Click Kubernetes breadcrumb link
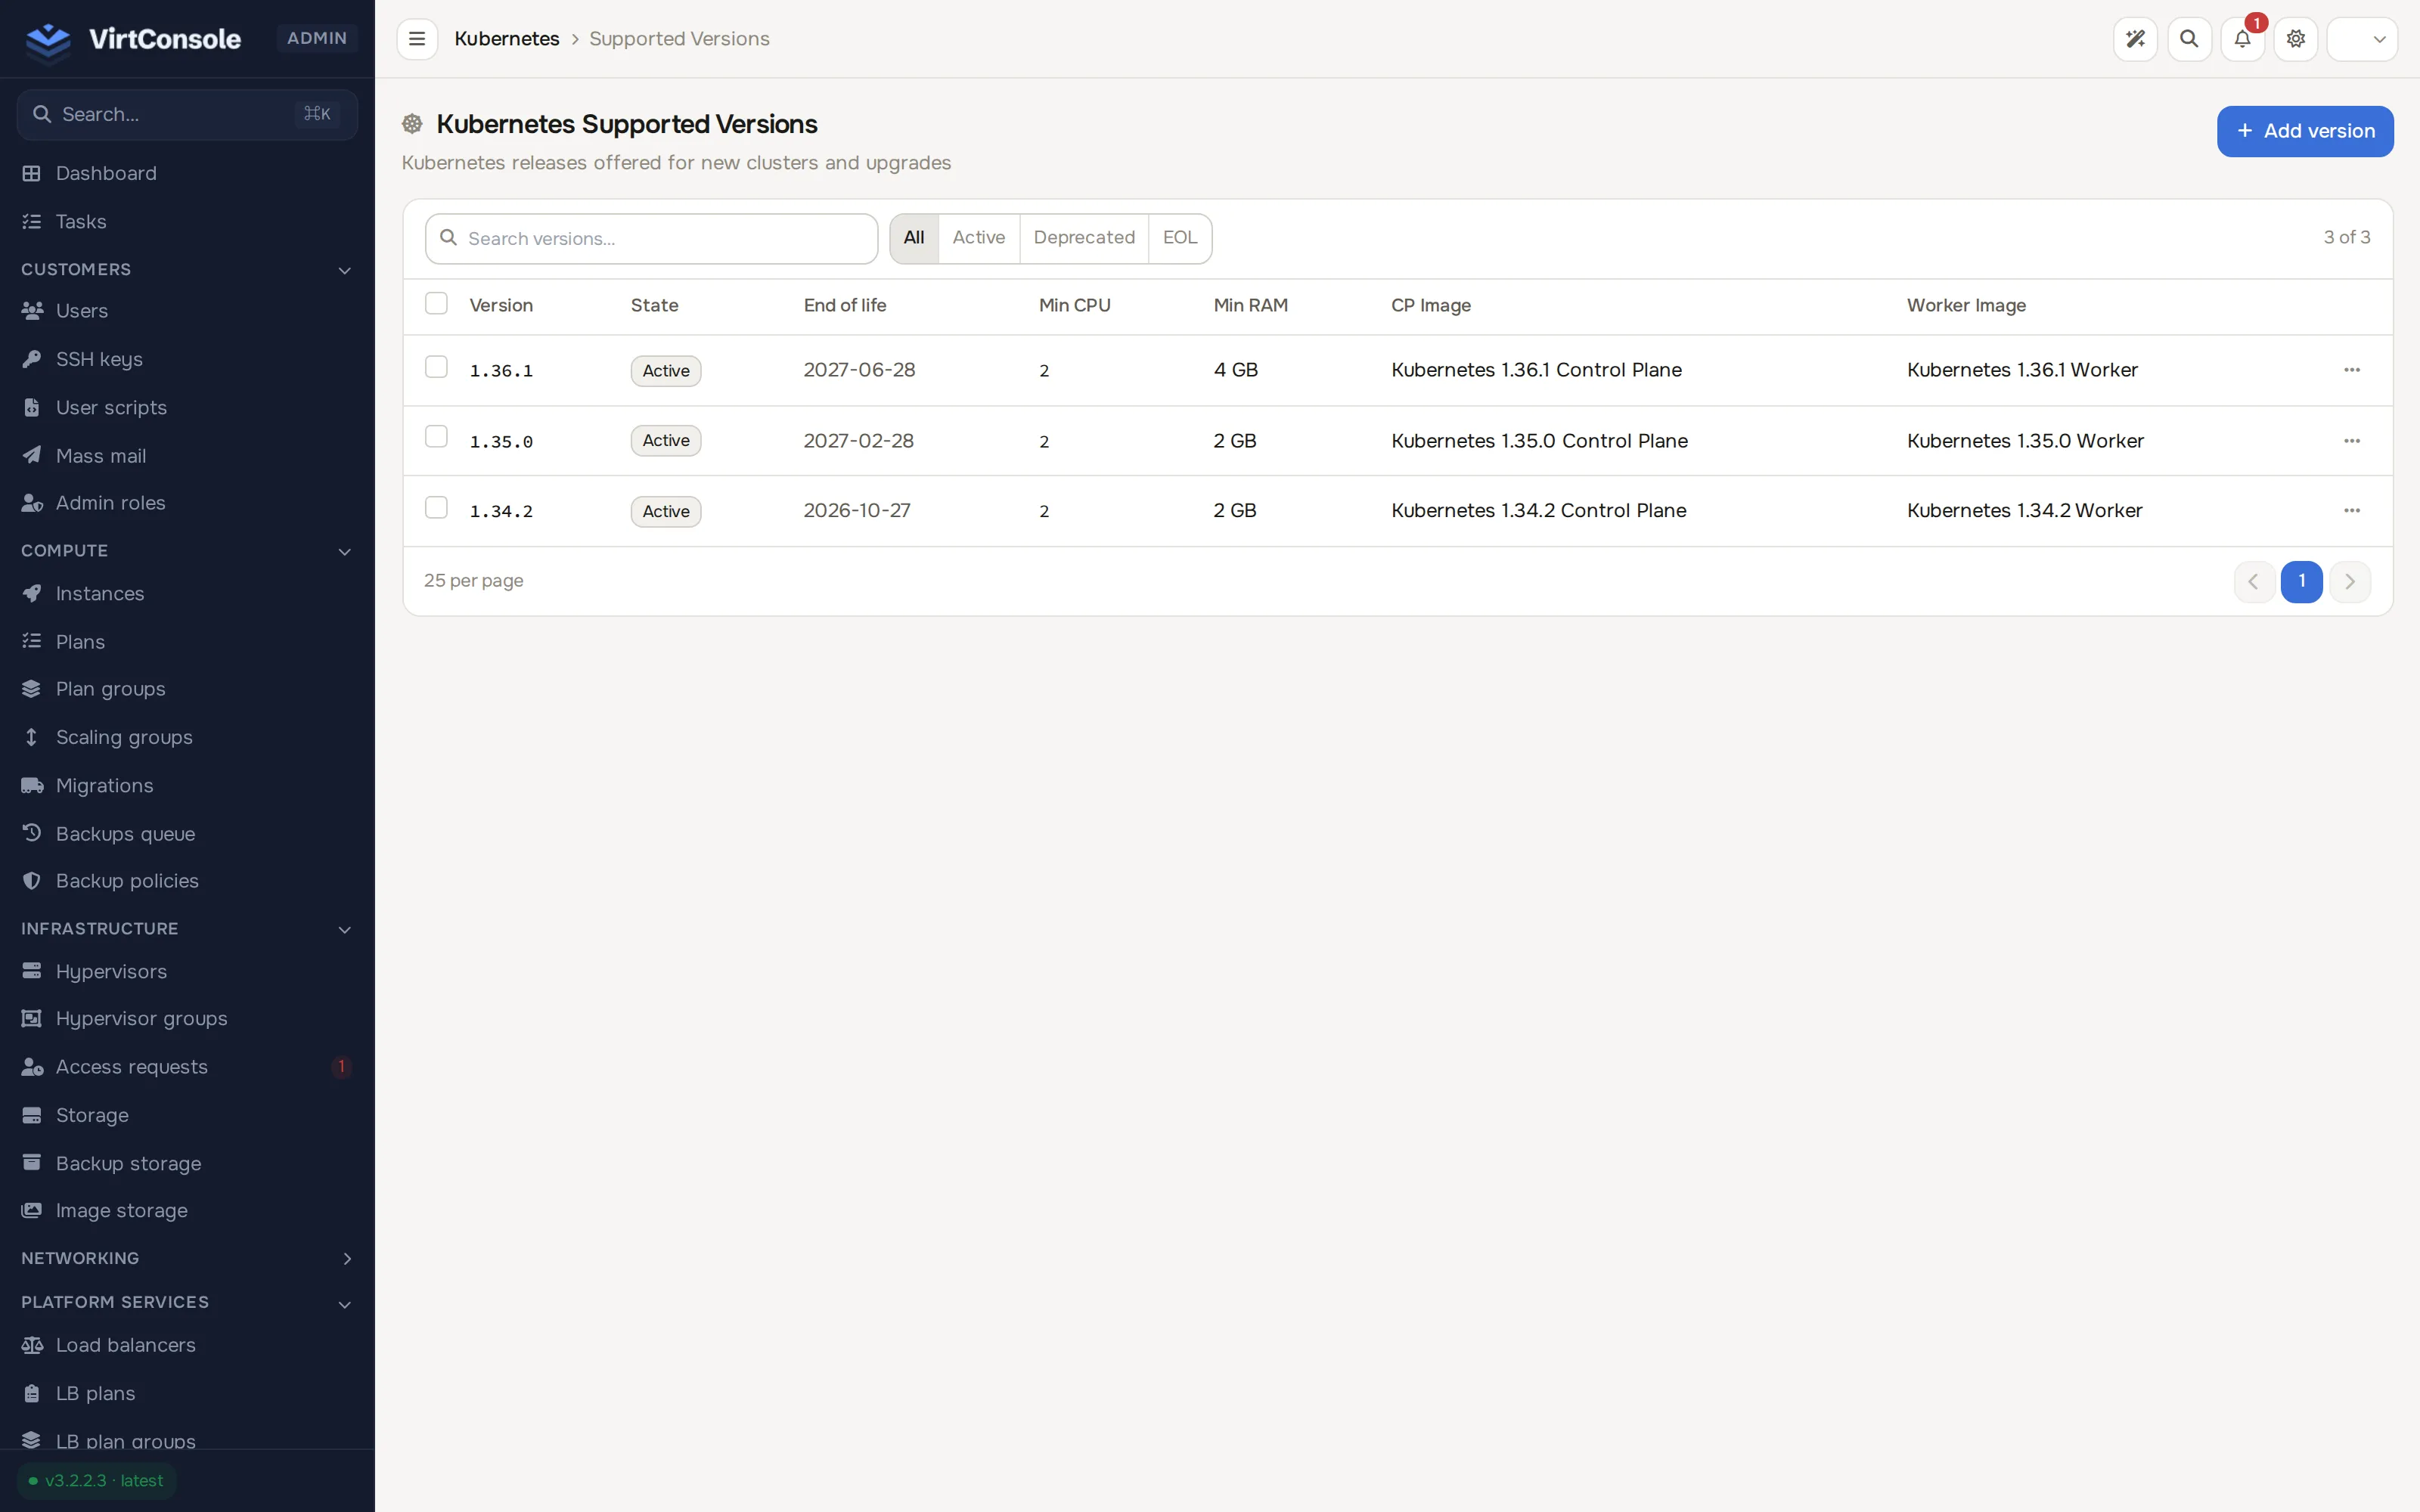 [507, 39]
